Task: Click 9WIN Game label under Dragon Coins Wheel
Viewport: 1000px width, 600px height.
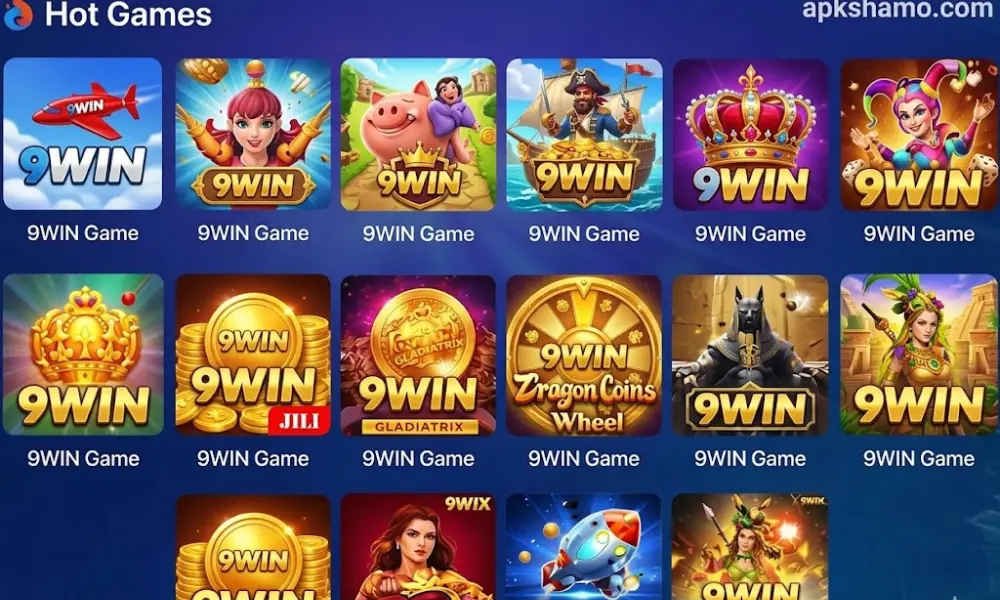Action: point(584,458)
